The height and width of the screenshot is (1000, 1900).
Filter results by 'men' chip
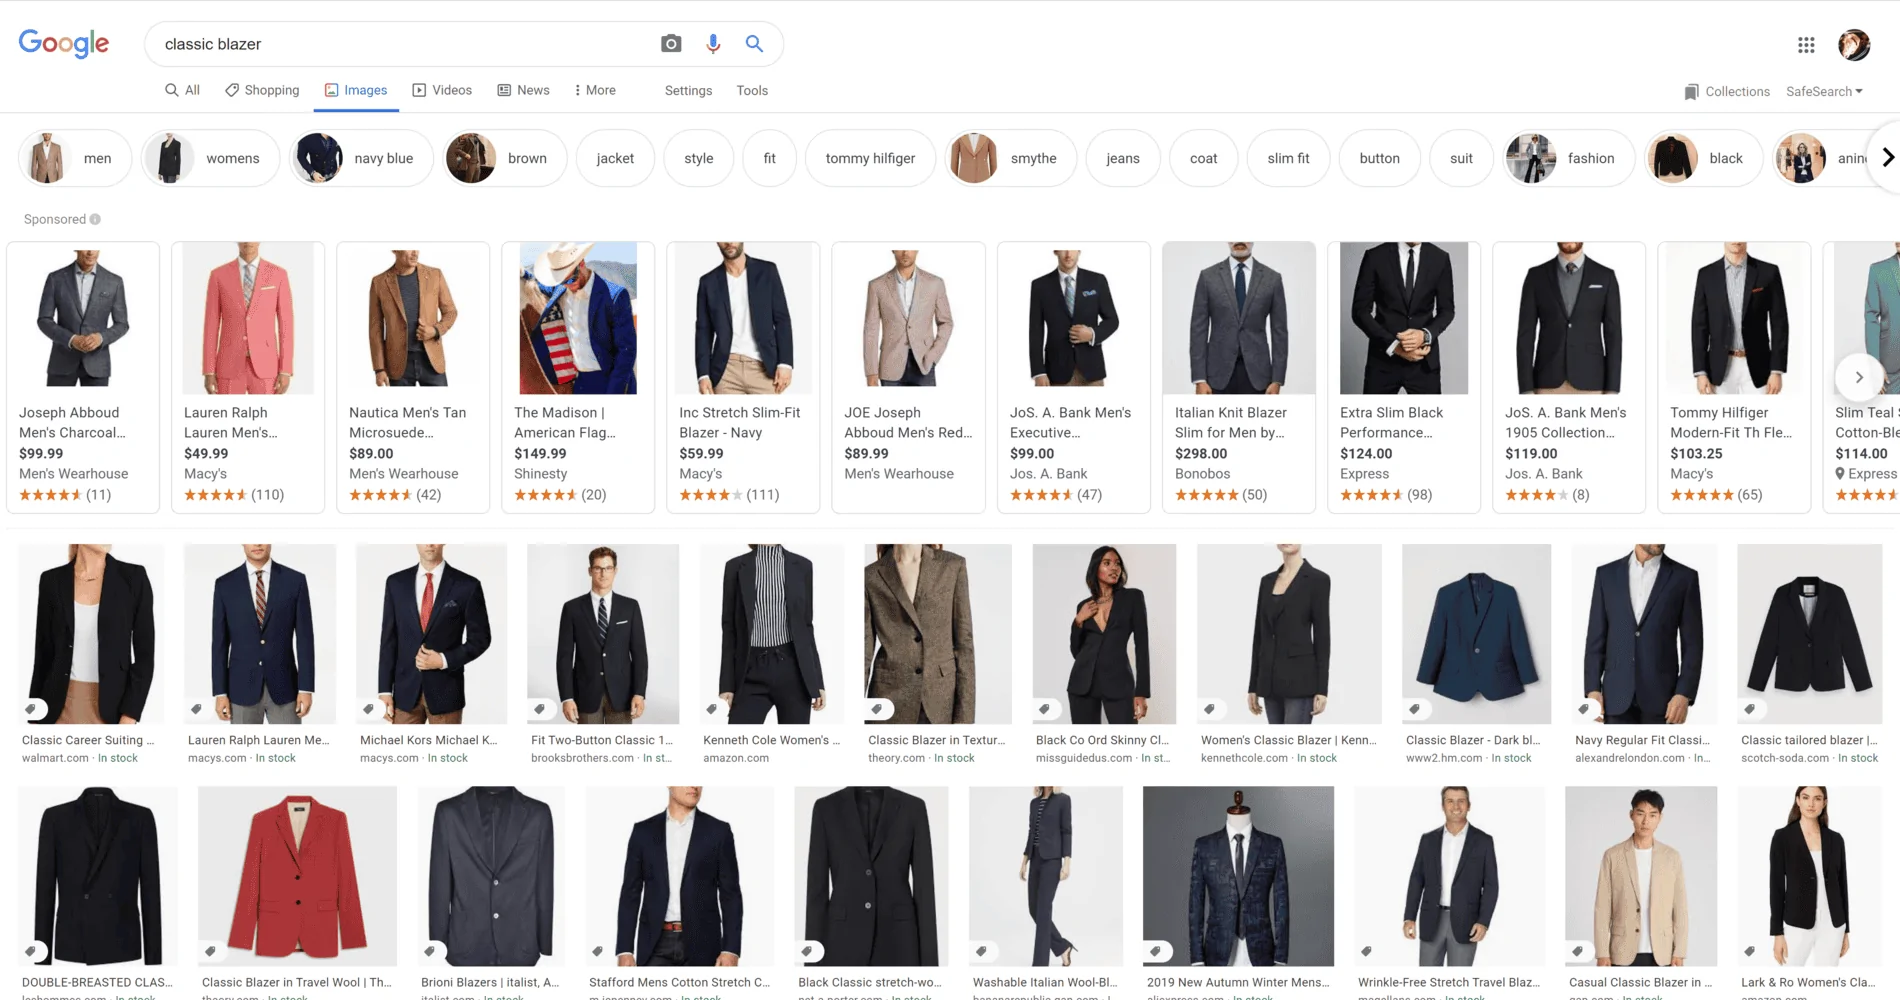(75, 158)
